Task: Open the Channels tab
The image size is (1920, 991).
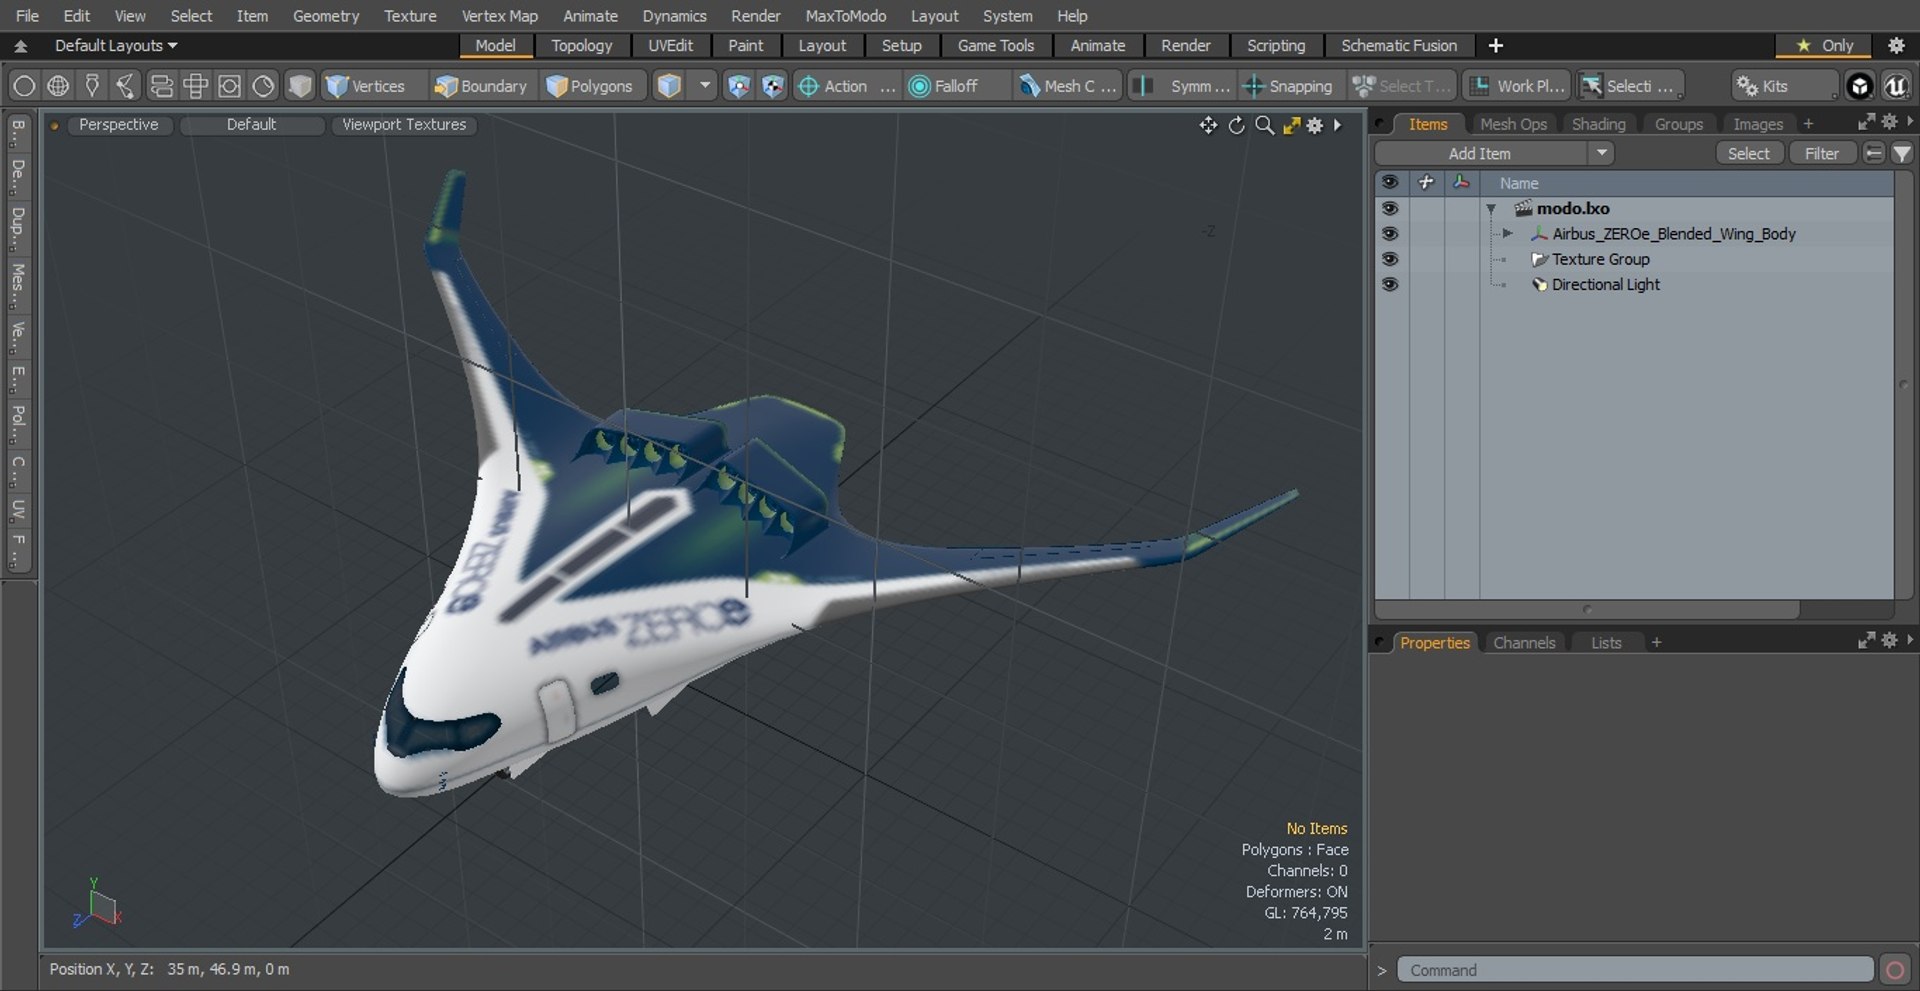Action: click(x=1524, y=643)
